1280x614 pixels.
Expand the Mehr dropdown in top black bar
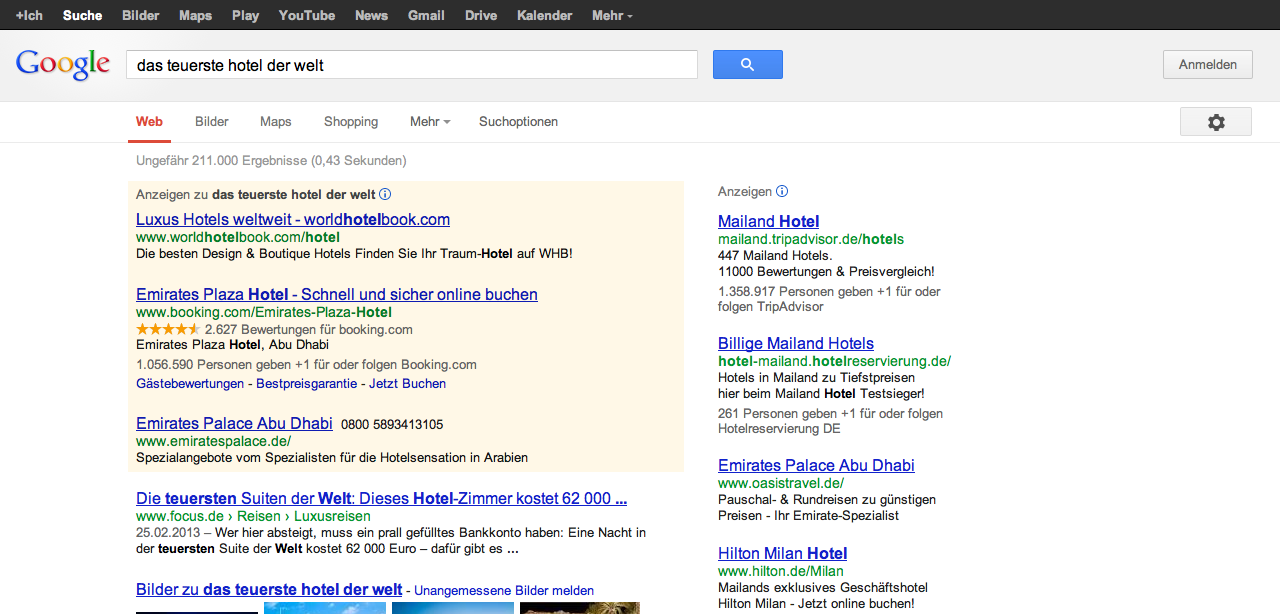(x=611, y=16)
